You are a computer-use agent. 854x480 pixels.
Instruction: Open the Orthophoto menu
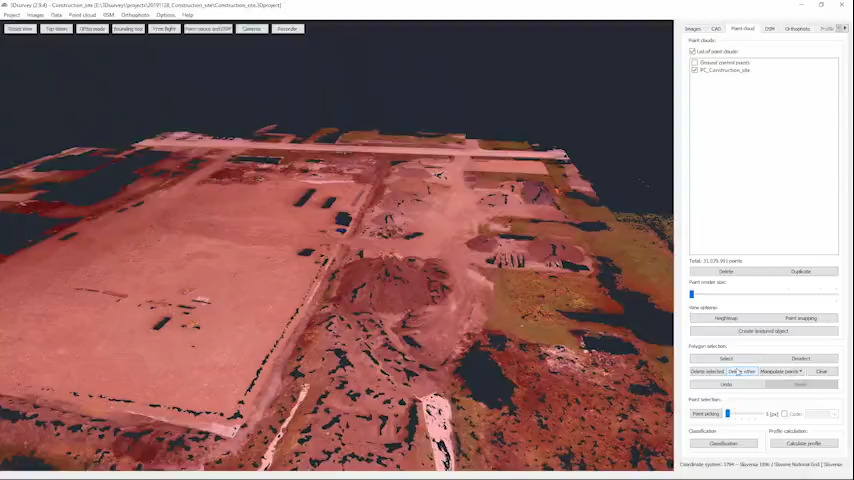[x=135, y=15]
